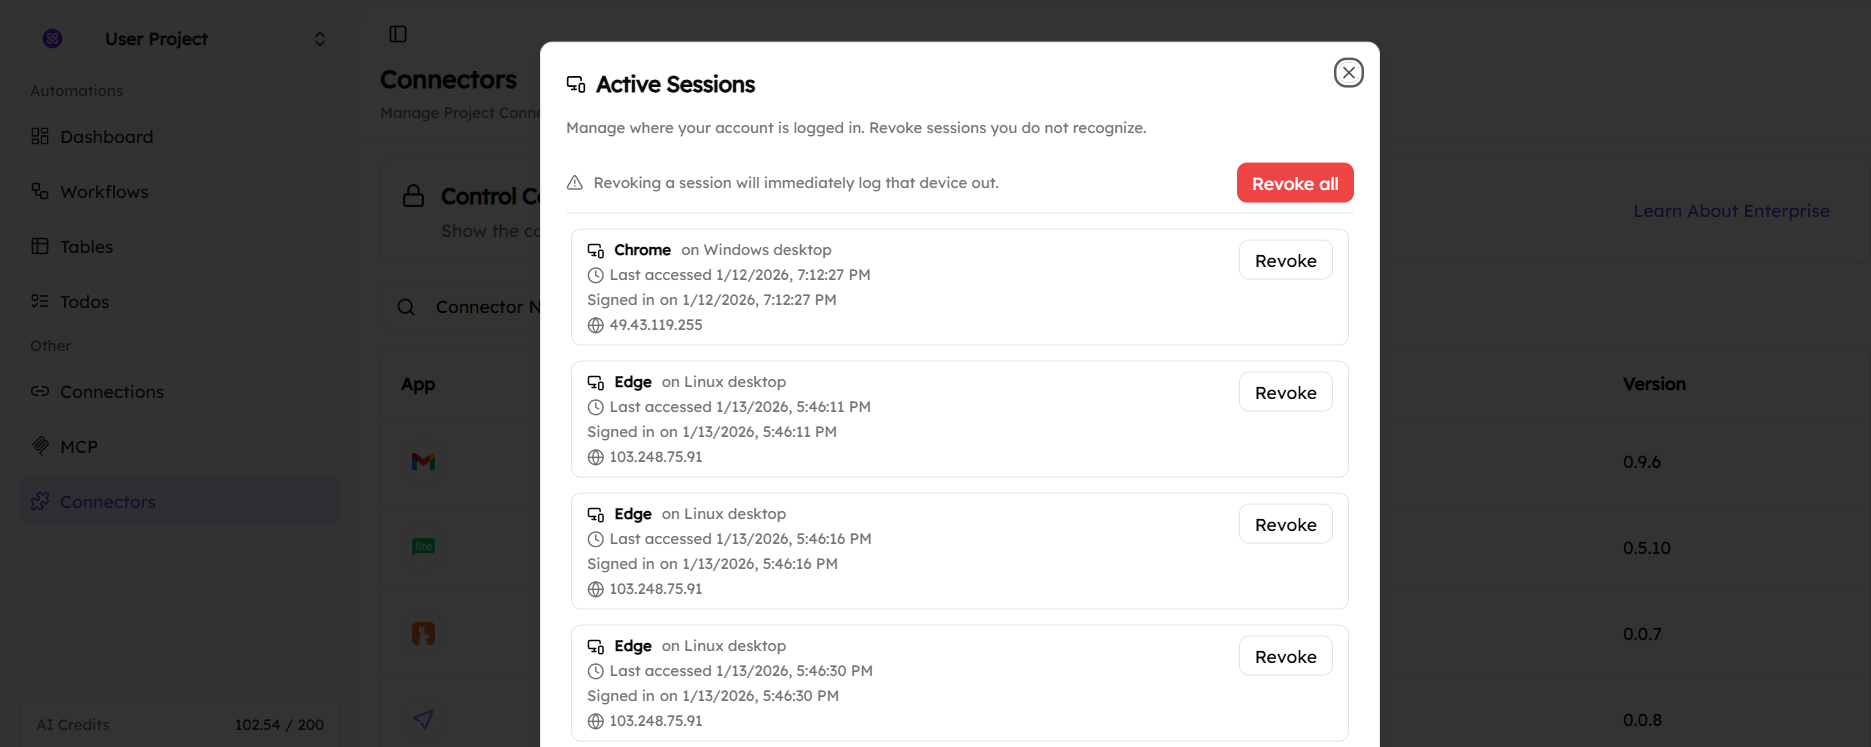Image resolution: width=1871 pixels, height=747 pixels.
Task: Expand the User Project switcher
Action: pos(319,39)
